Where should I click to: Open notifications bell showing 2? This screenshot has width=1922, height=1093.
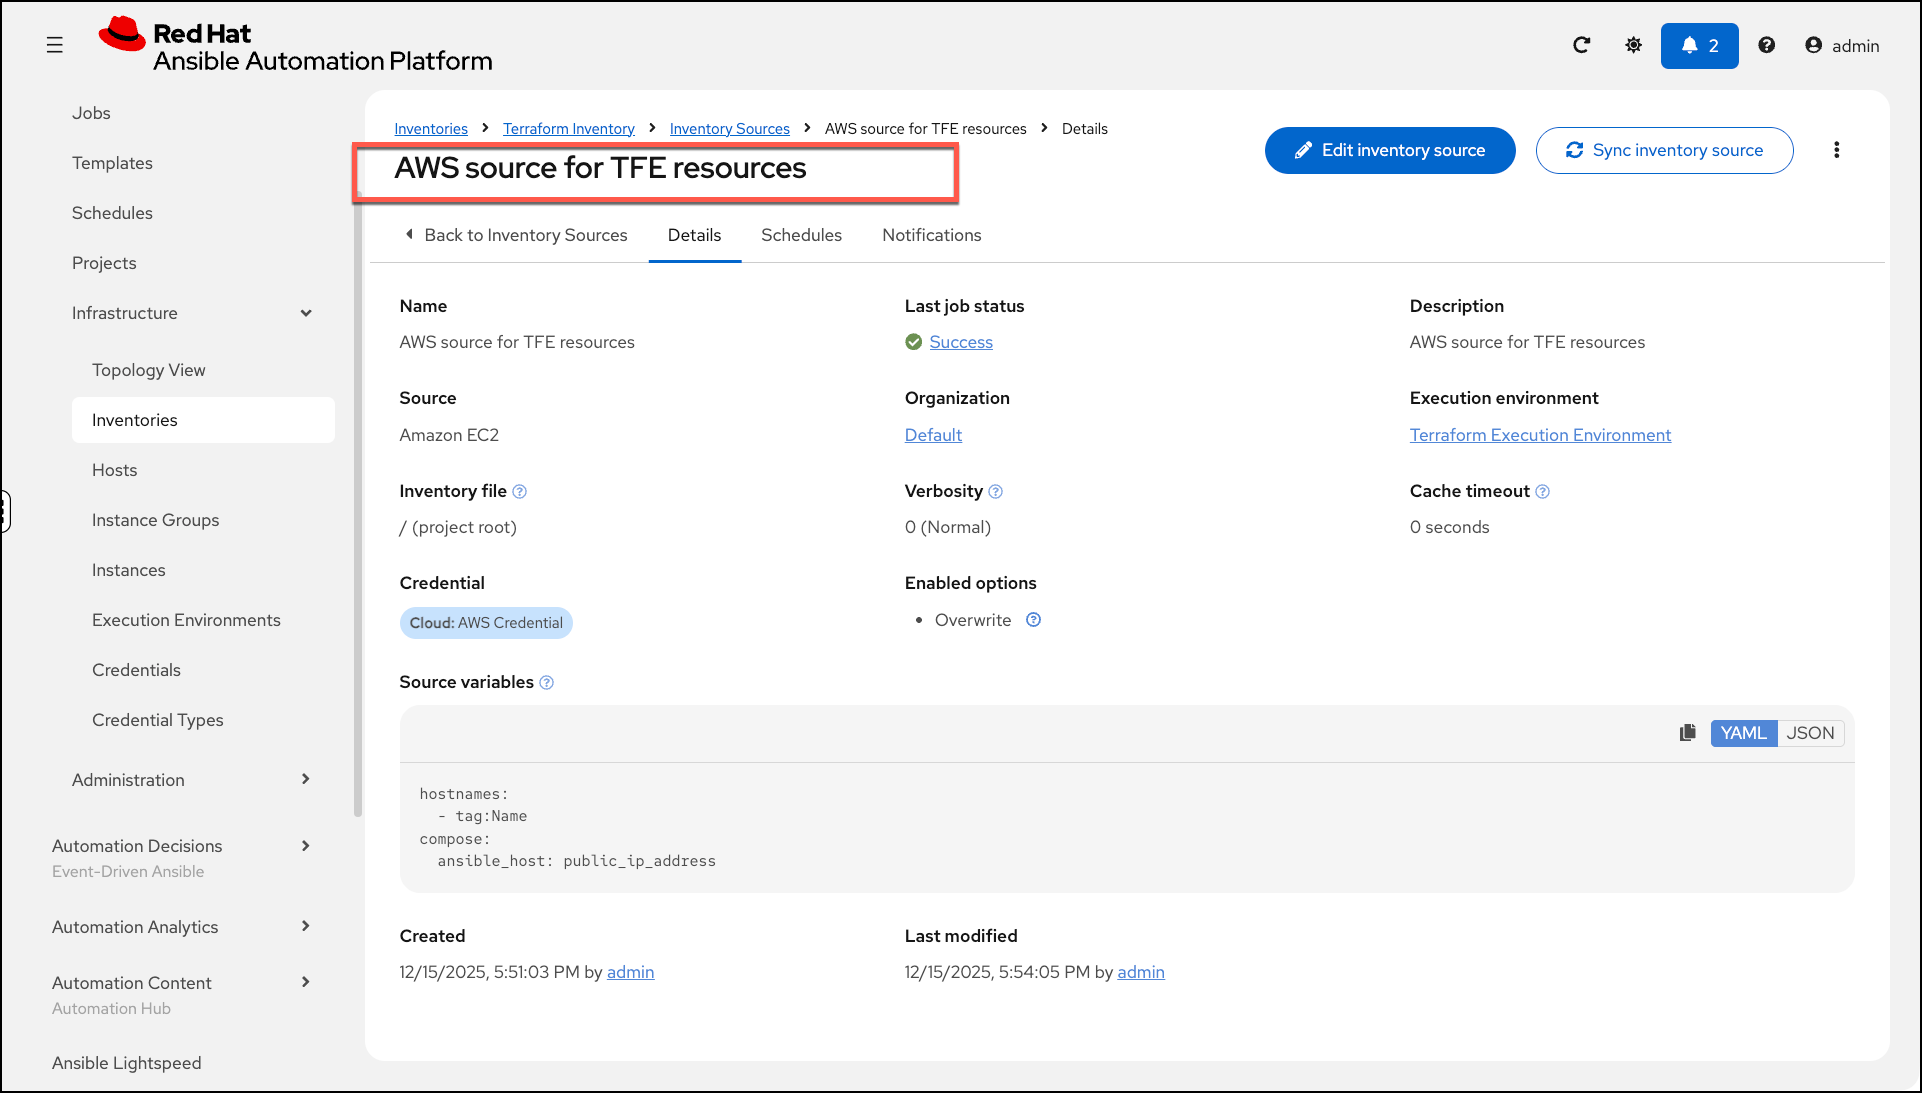tap(1699, 46)
